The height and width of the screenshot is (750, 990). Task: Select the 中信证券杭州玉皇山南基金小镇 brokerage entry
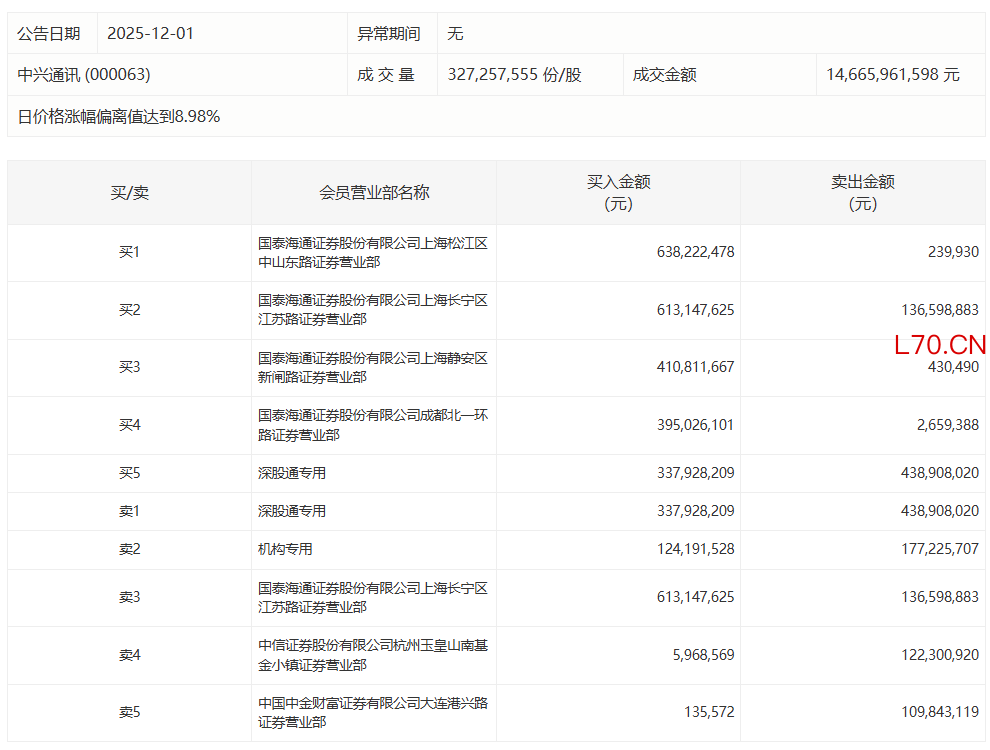click(x=372, y=655)
